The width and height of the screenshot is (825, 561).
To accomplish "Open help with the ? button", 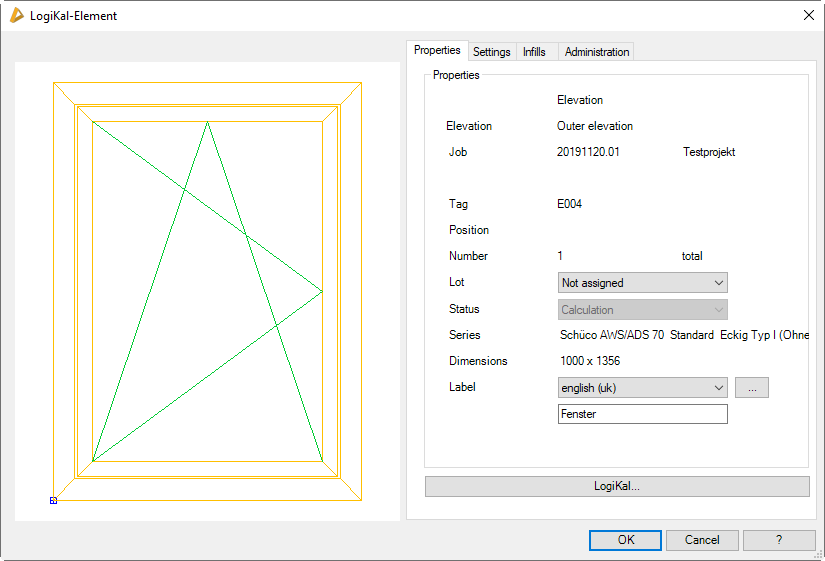I will pos(779,540).
